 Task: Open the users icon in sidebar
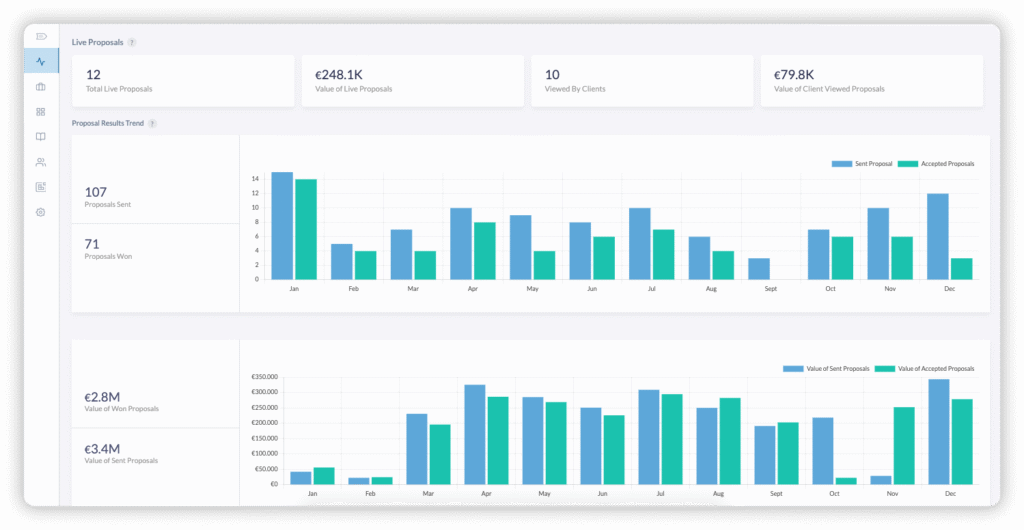coord(41,162)
